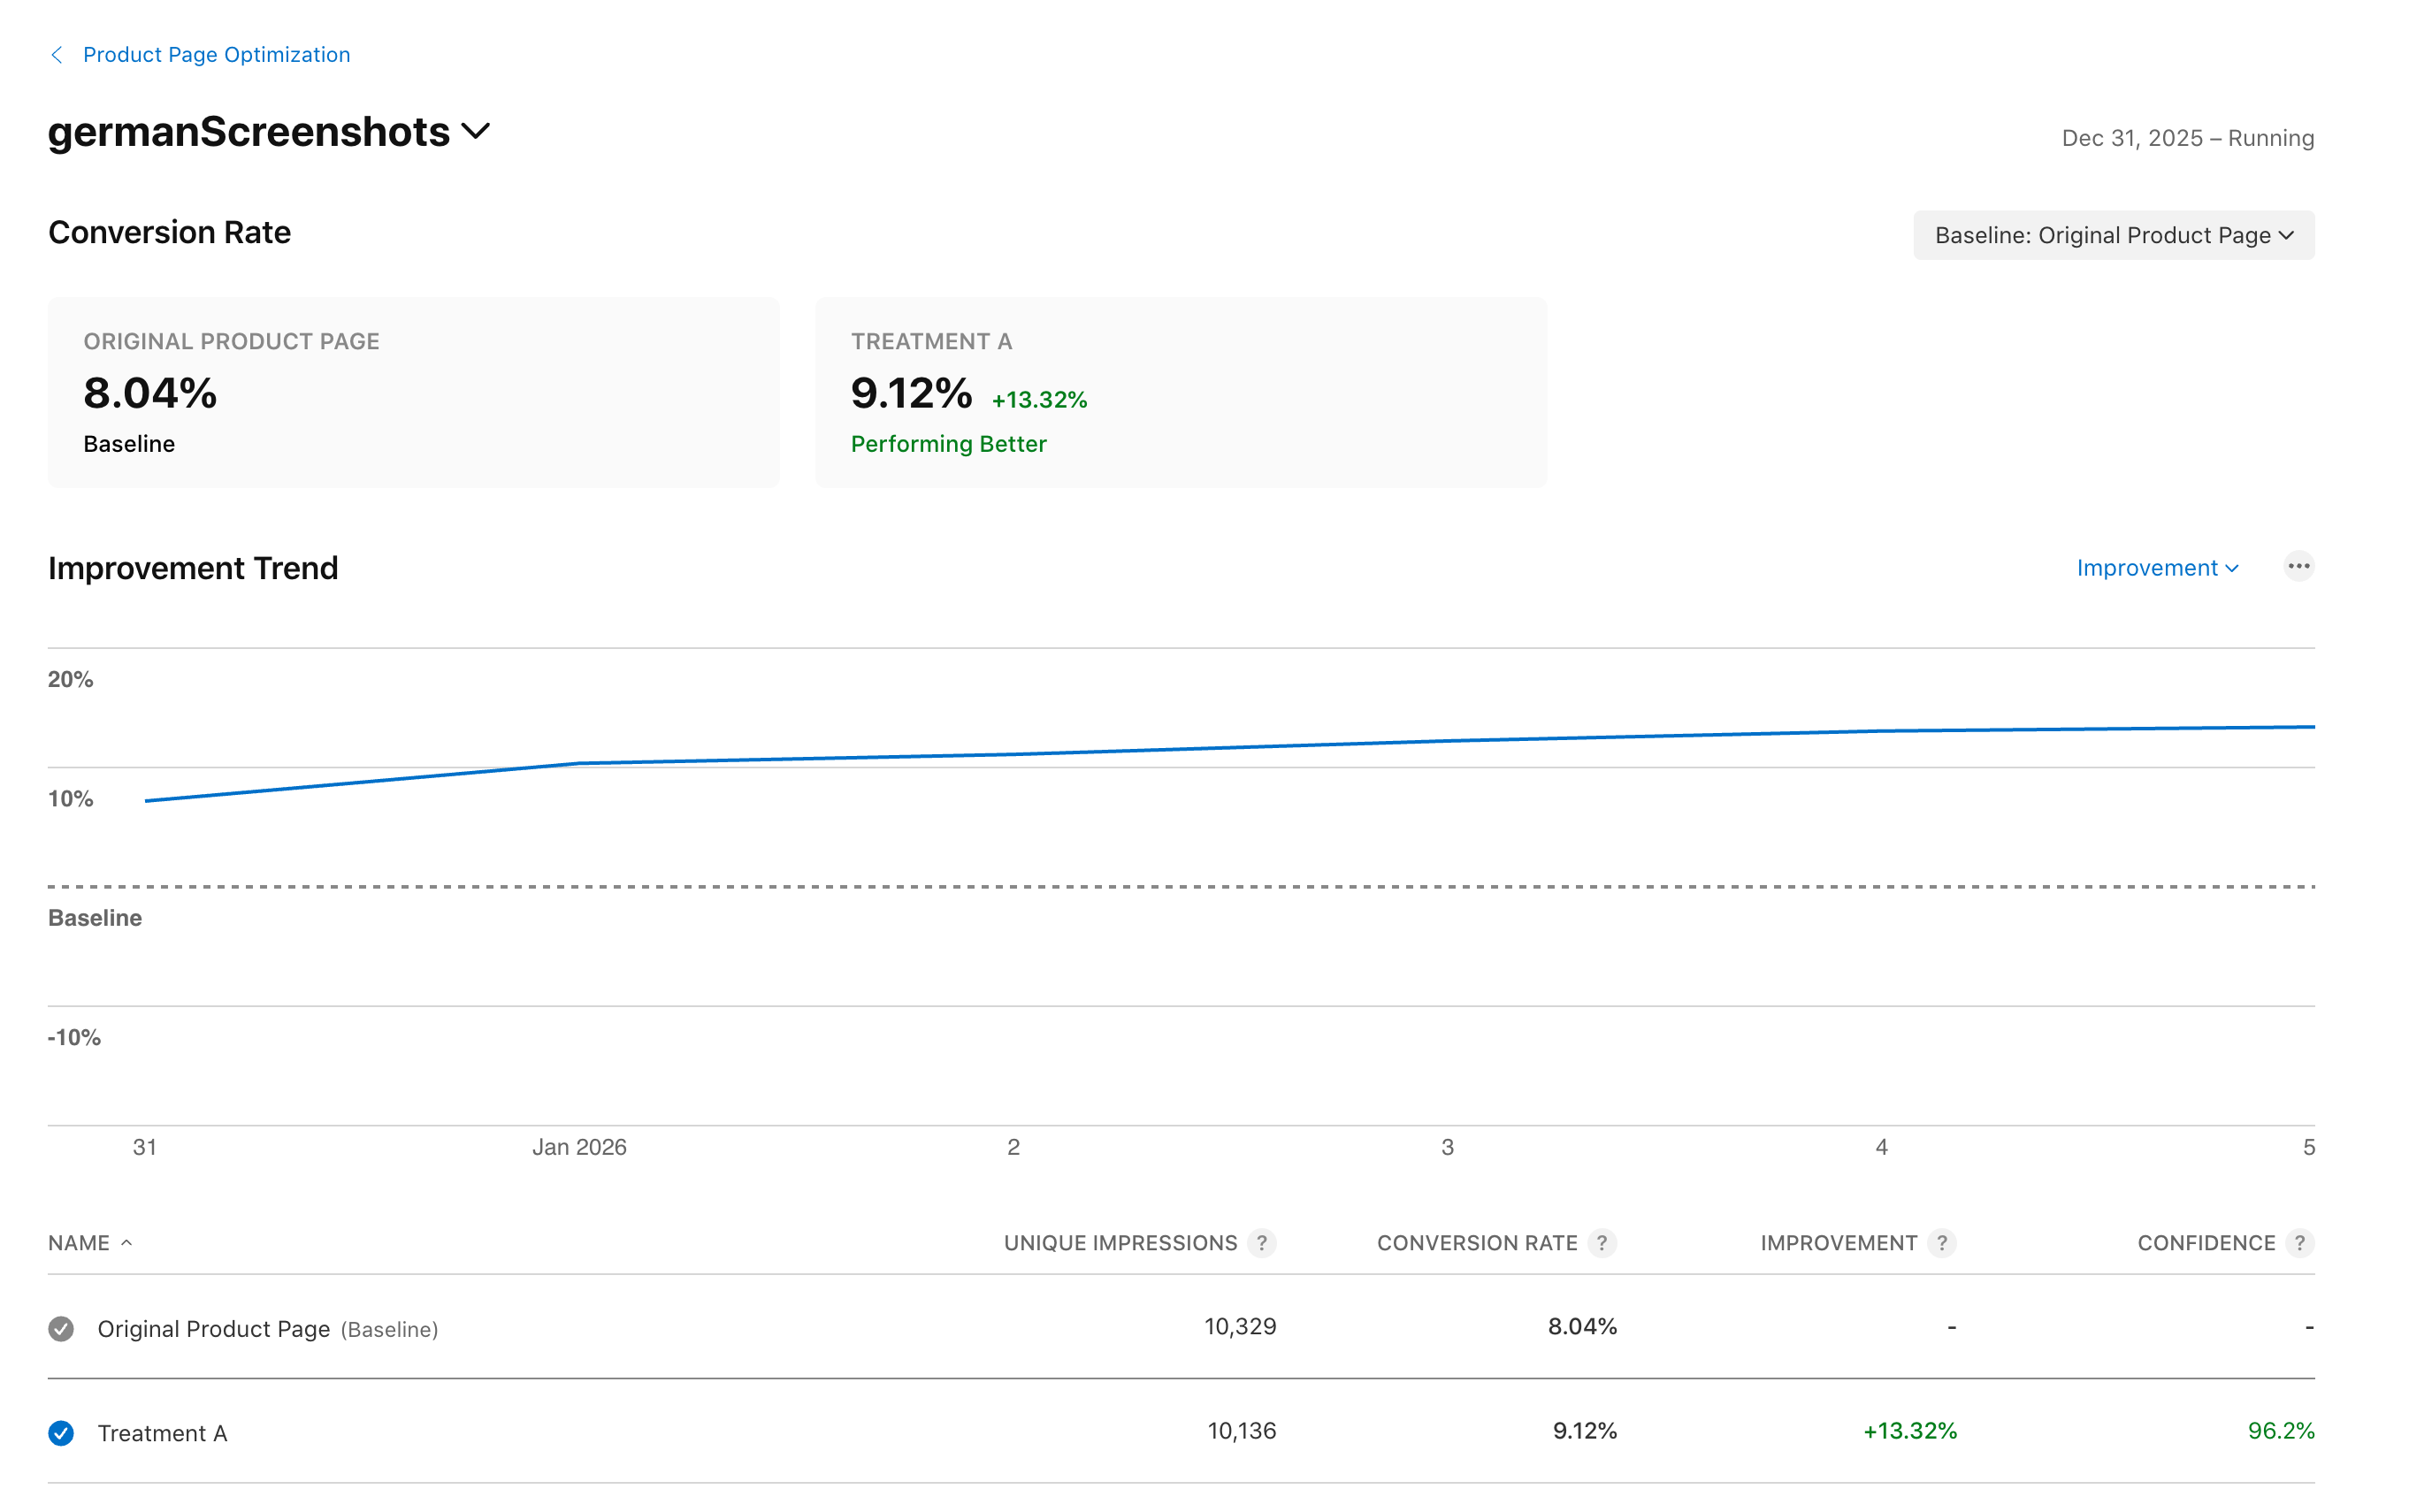Go back to Product Page Optimization

[x=216, y=55]
